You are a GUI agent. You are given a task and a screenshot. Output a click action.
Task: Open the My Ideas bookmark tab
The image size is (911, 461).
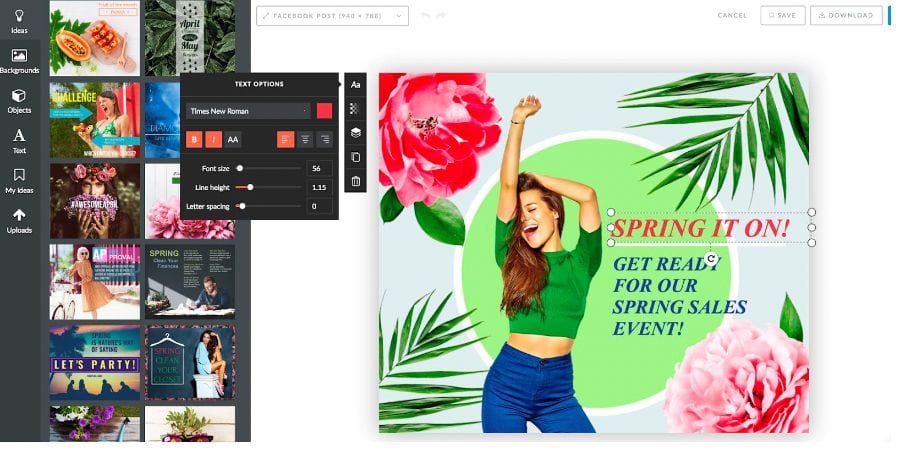tap(19, 181)
